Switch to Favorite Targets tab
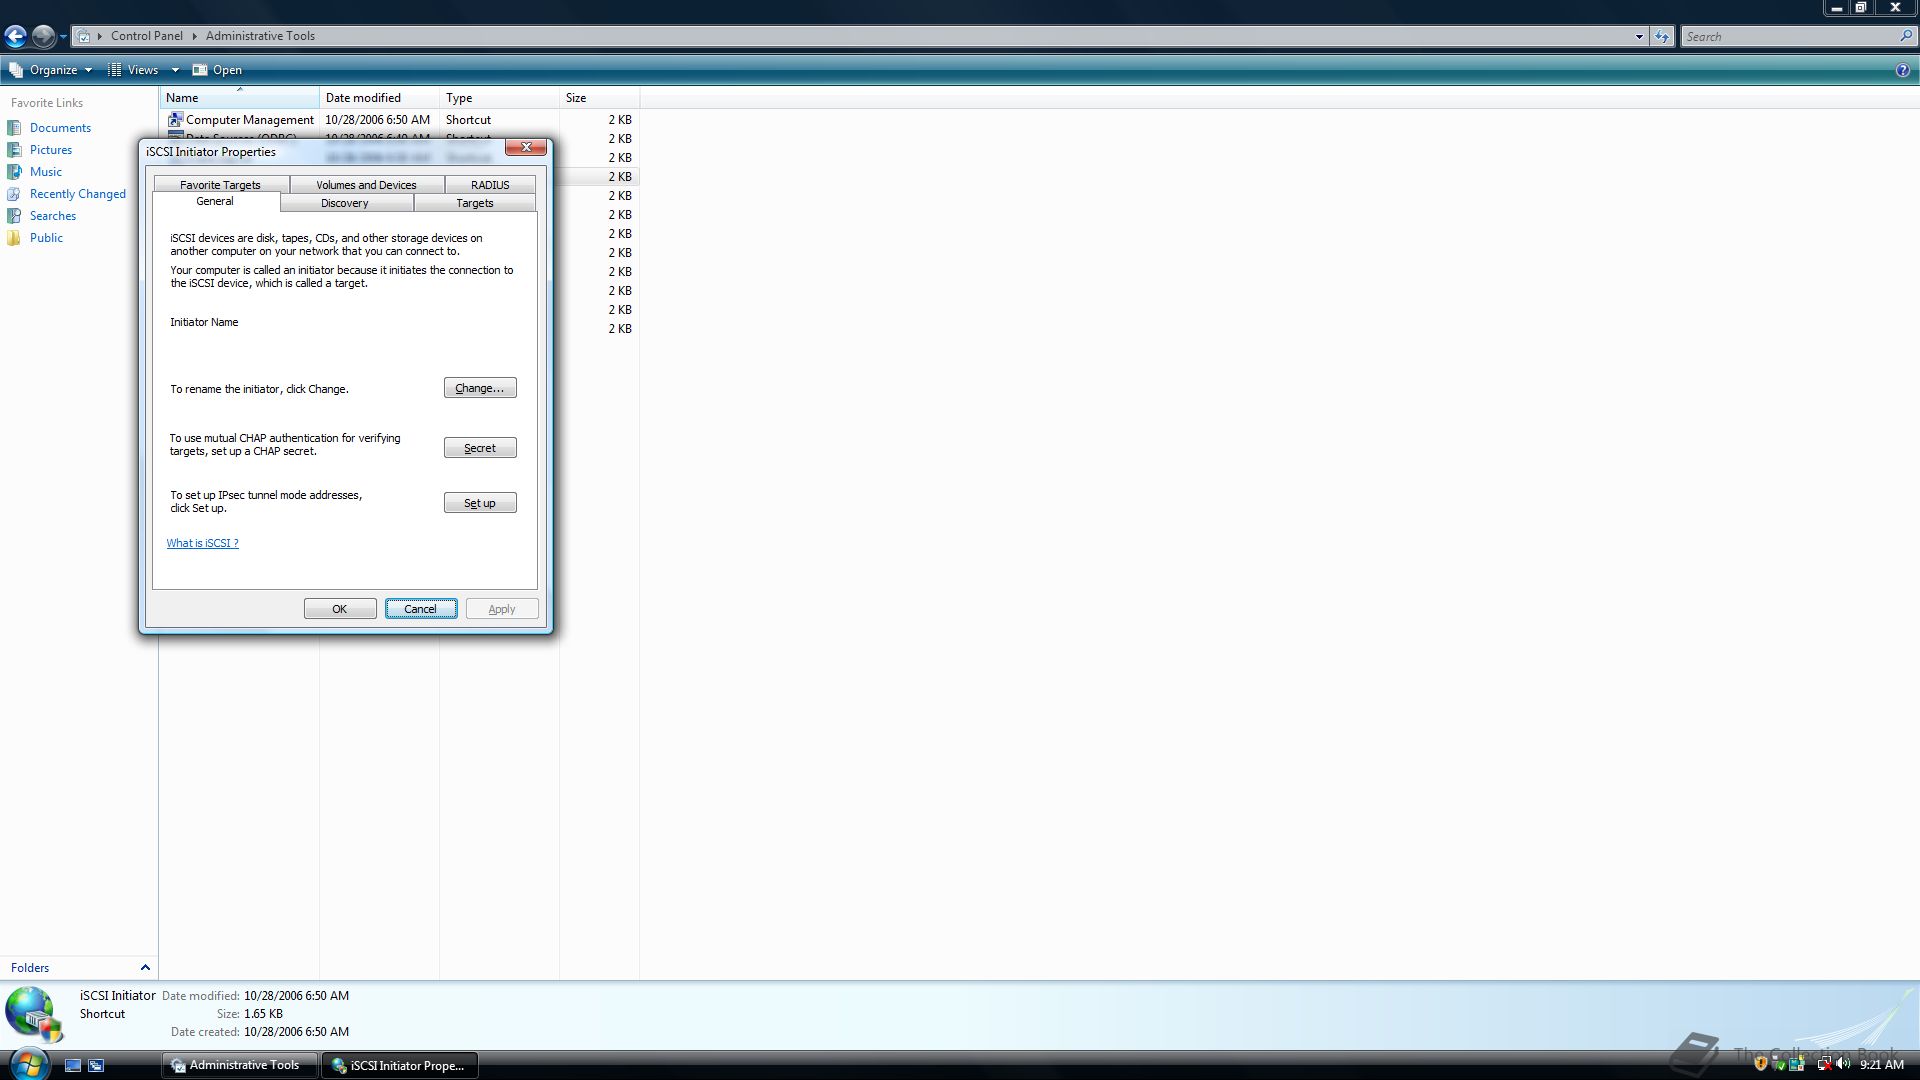Viewport: 1920px width, 1080px height. [x=220, y=185]
